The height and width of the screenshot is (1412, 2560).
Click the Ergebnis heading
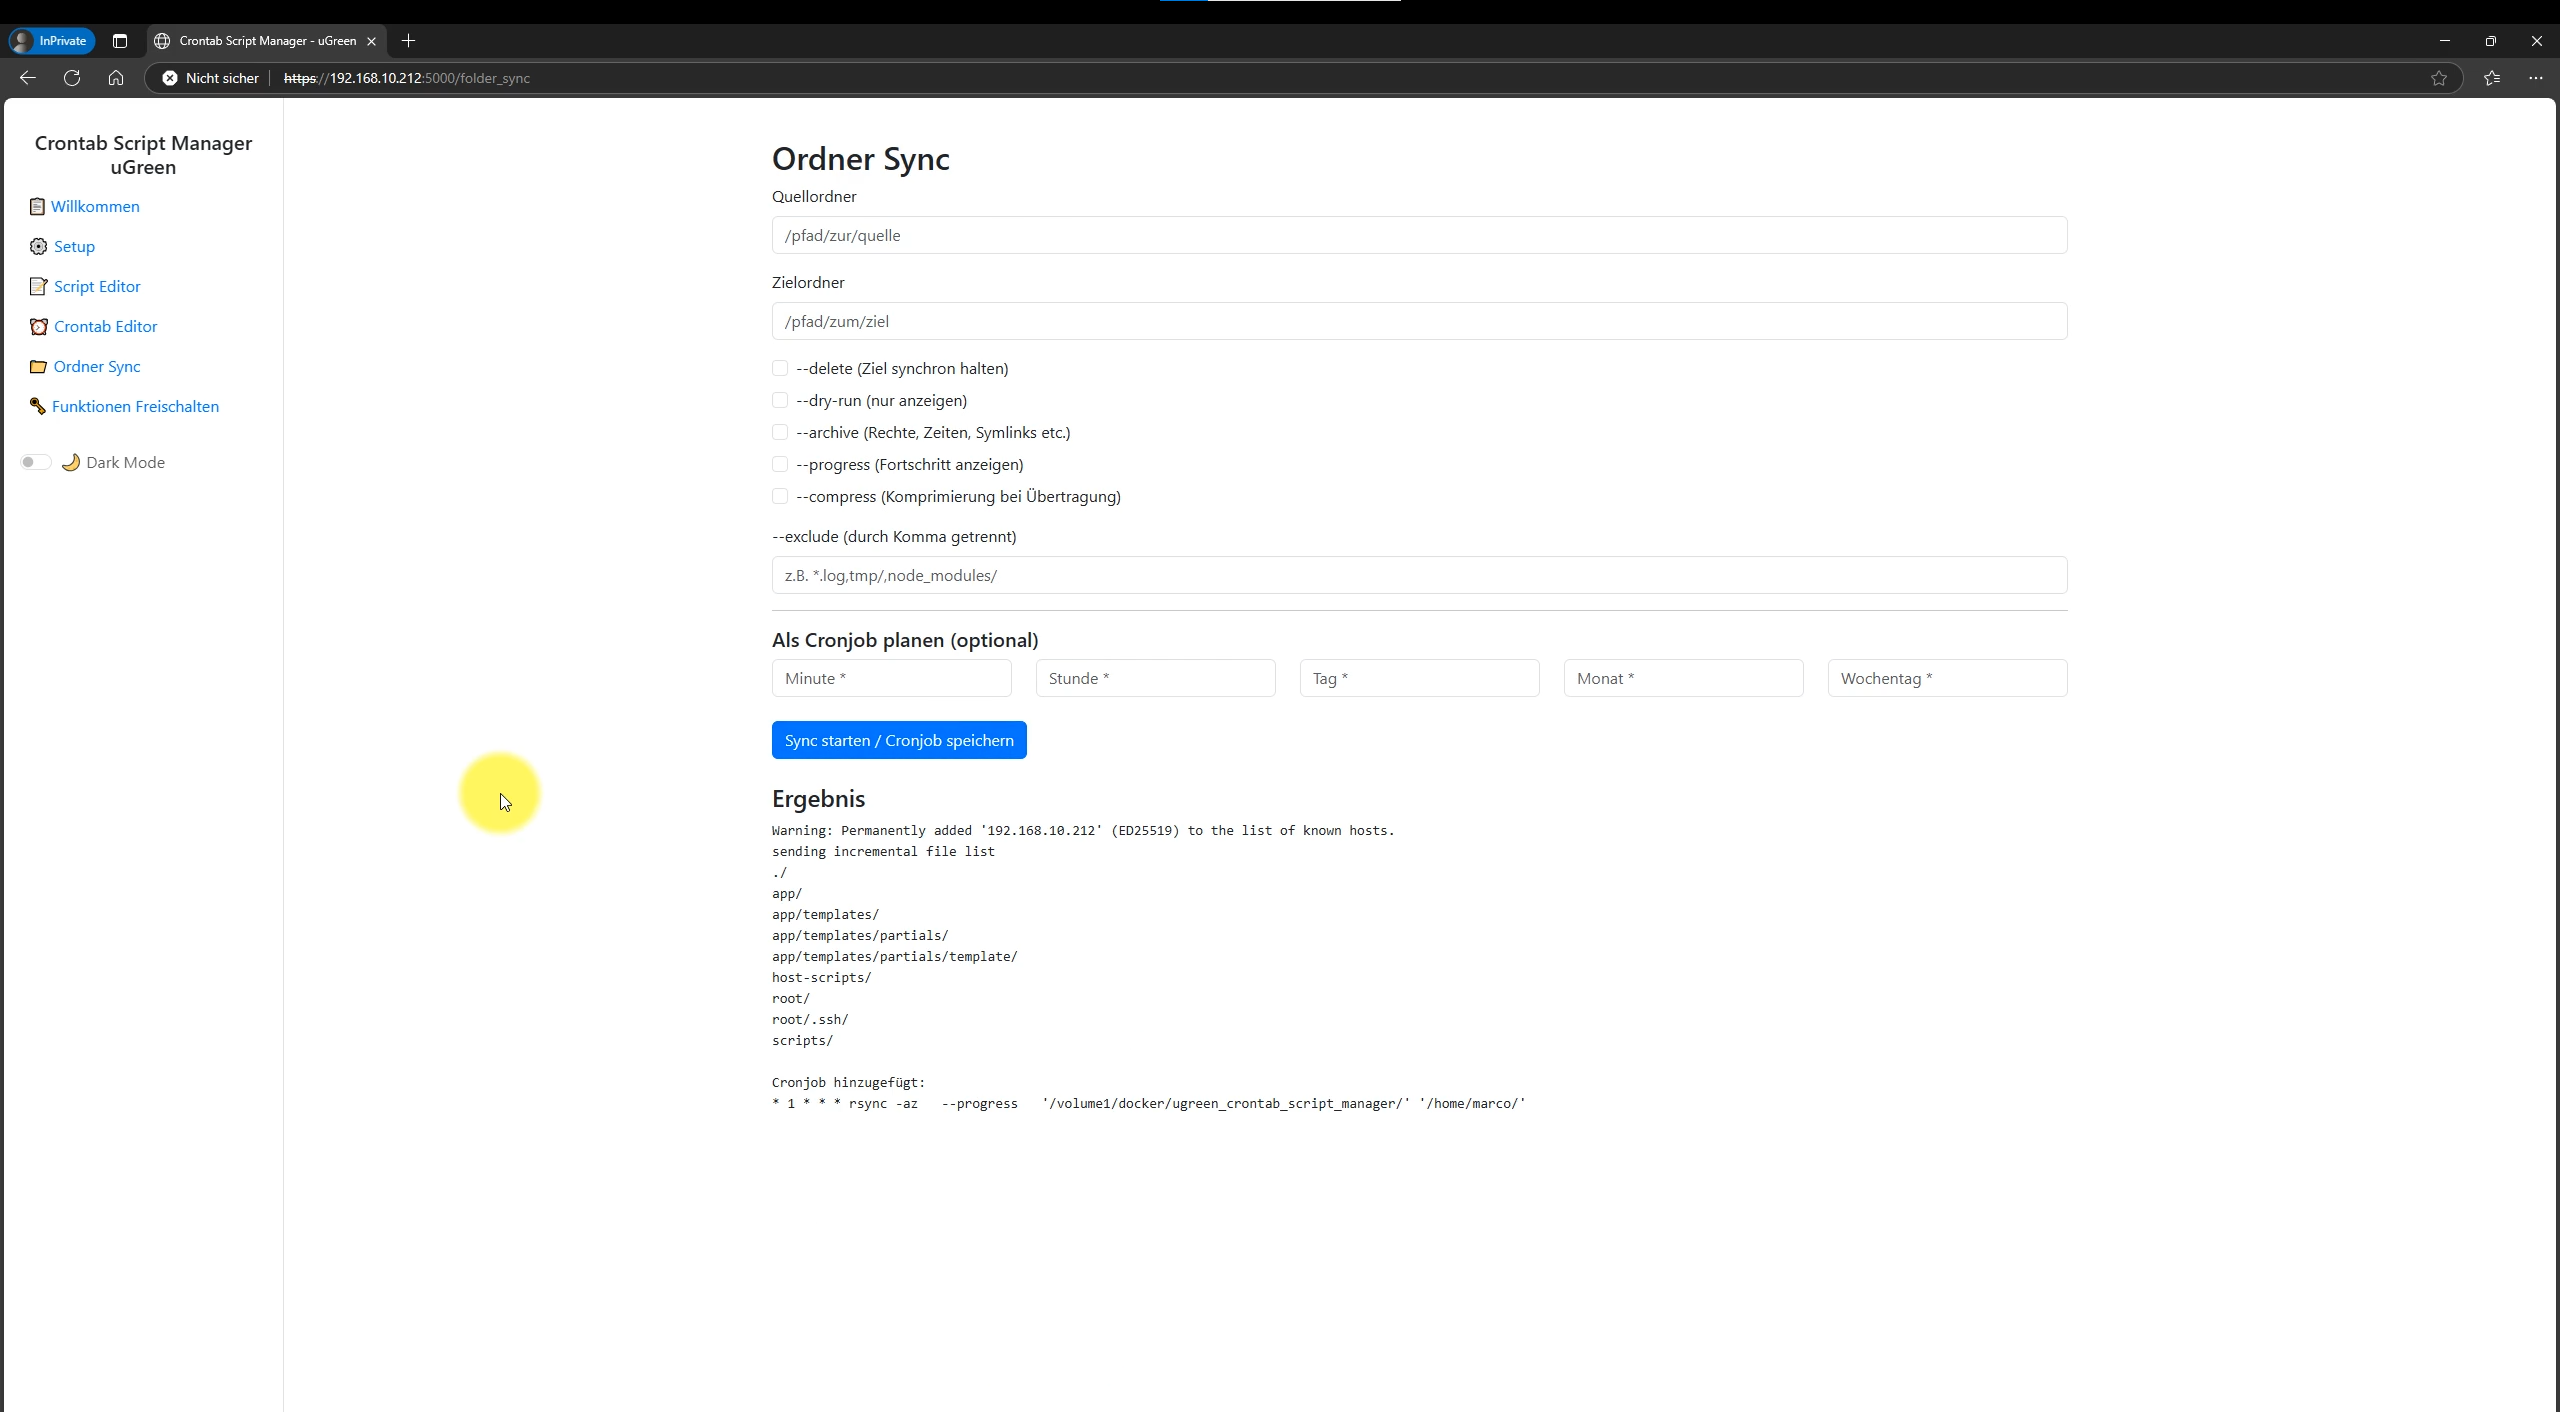point(818,798)
